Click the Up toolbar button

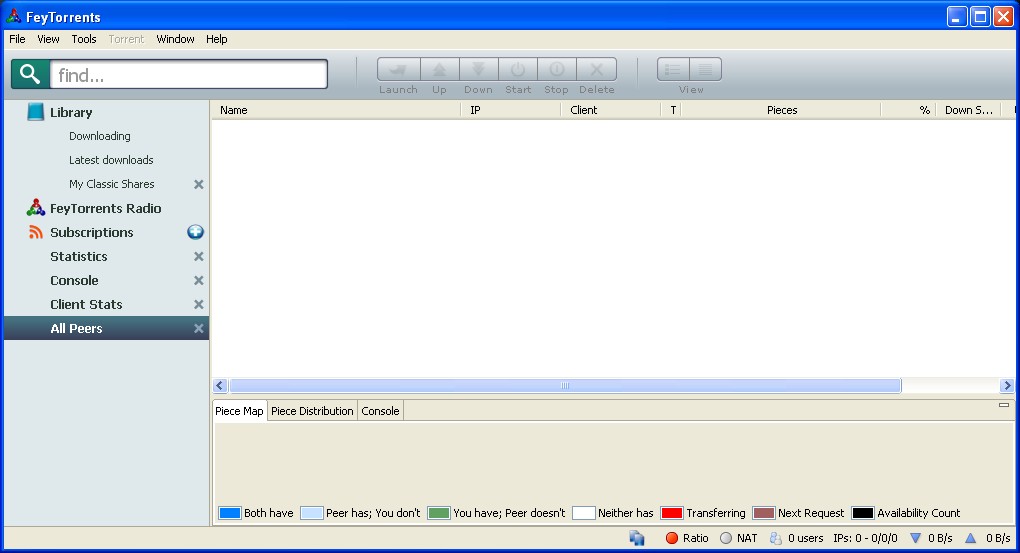point(440,69)
